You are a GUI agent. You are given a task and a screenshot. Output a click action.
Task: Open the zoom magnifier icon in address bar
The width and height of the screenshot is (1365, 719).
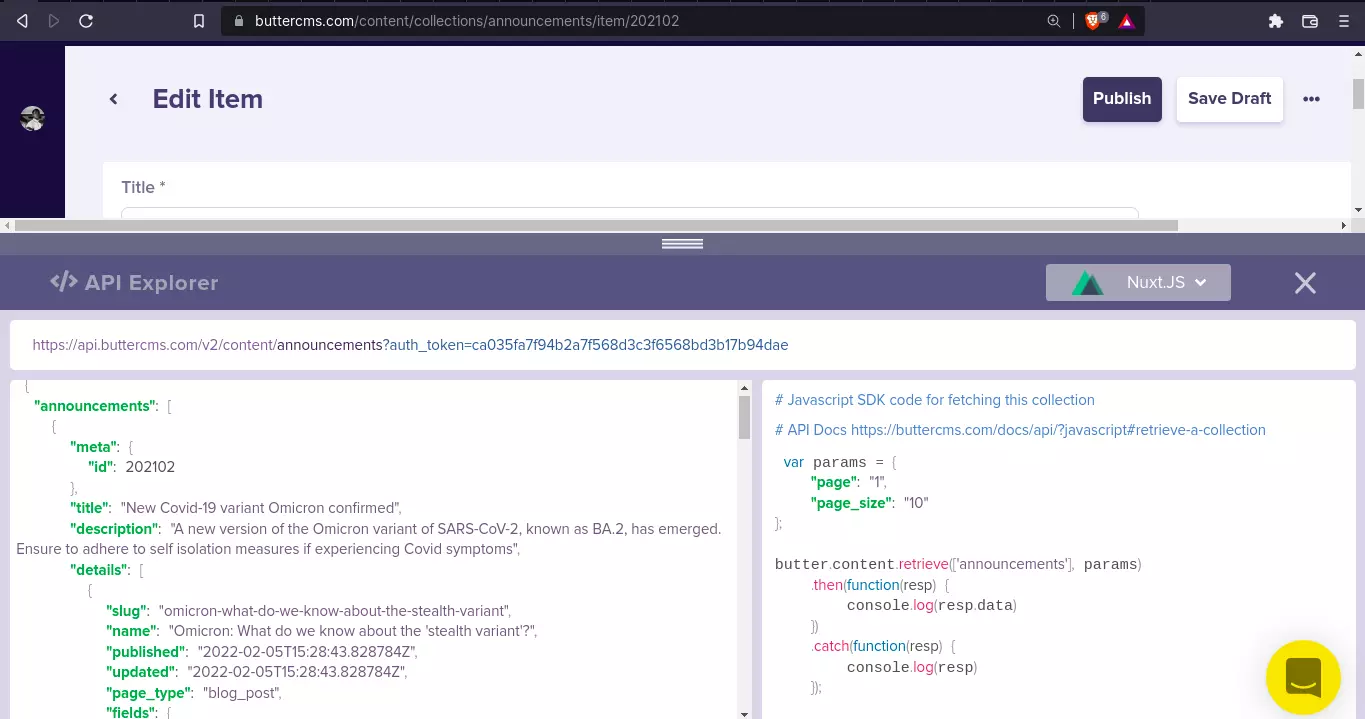pos(1054,20)
